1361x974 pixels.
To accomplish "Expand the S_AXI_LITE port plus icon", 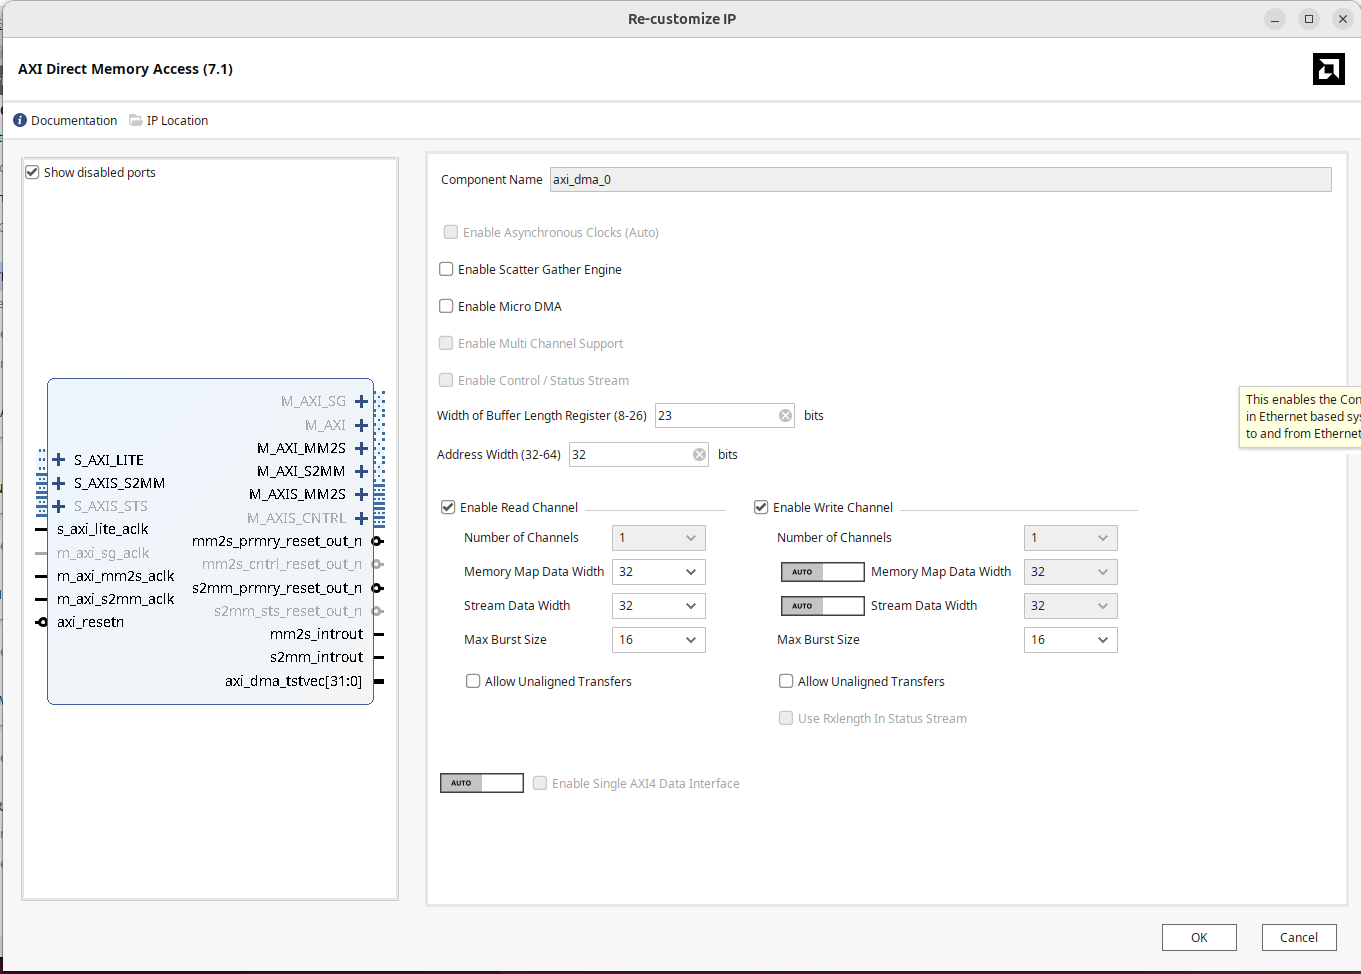I will [59, 460].
